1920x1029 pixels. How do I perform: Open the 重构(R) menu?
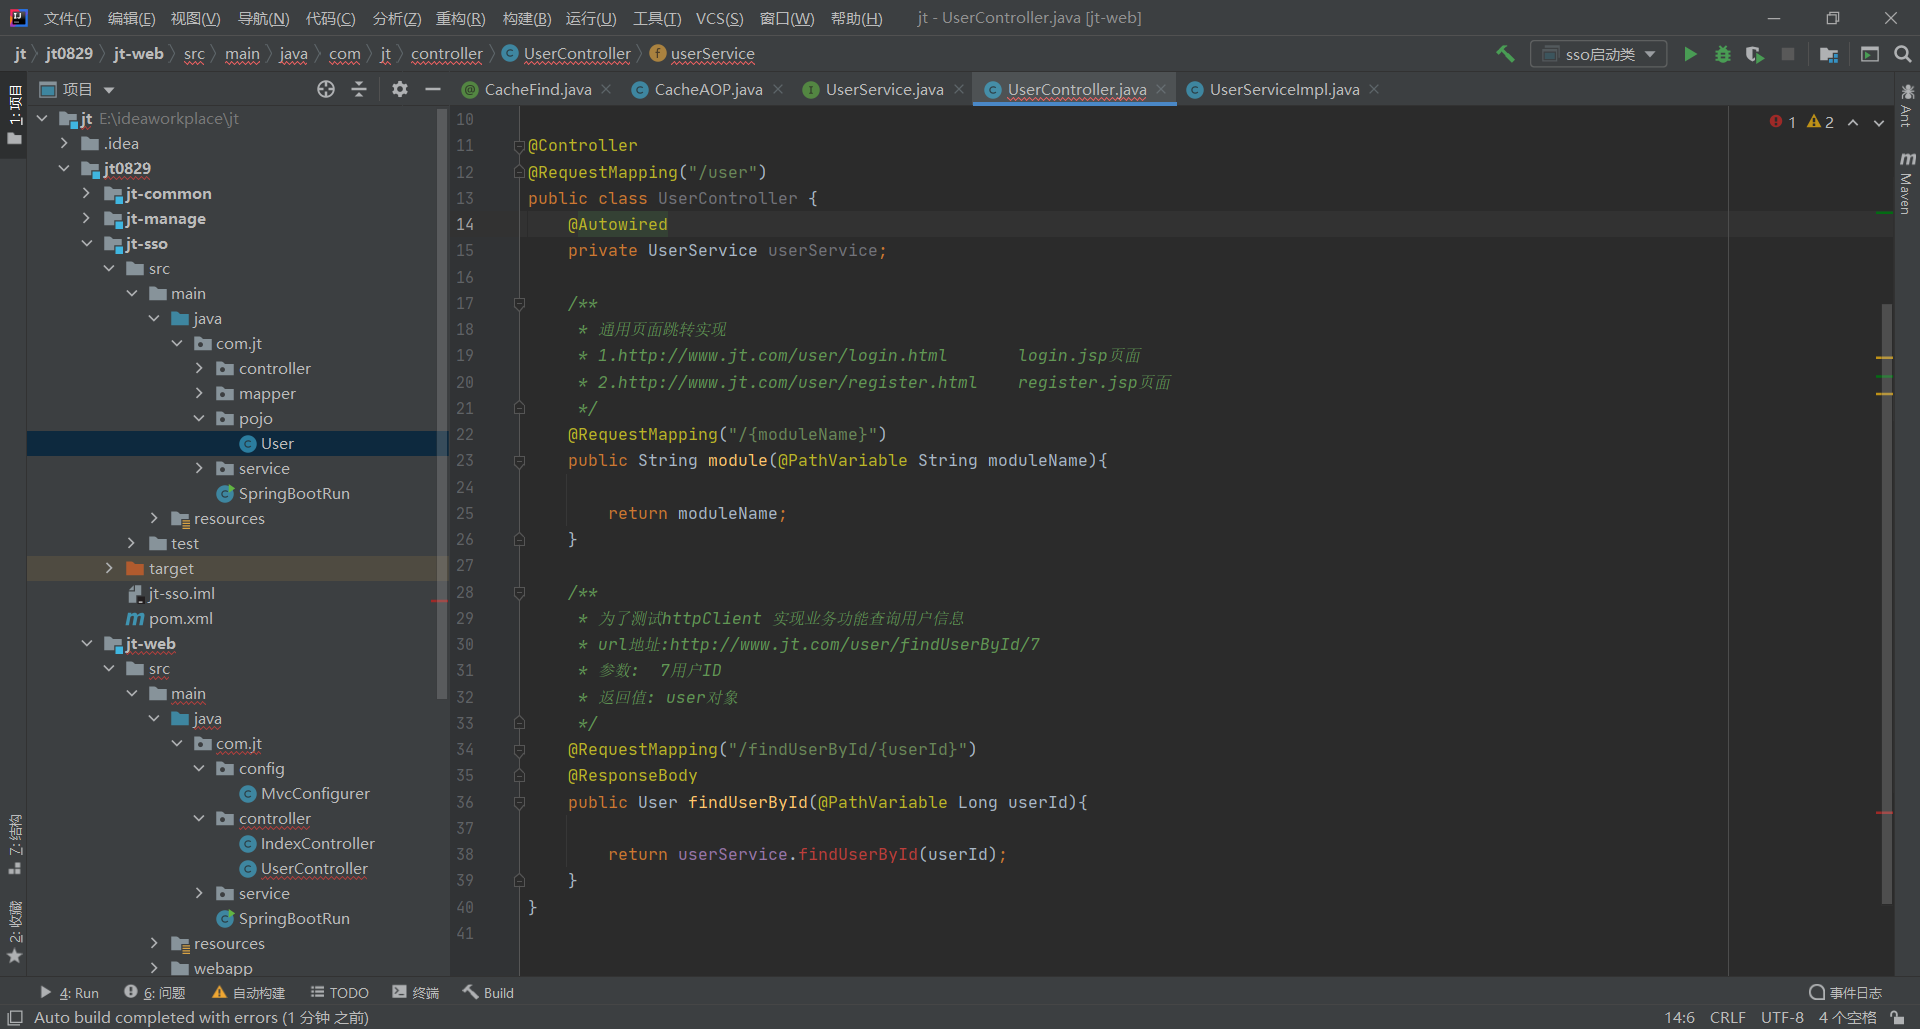pyautogui.click(x=461, y=18)
